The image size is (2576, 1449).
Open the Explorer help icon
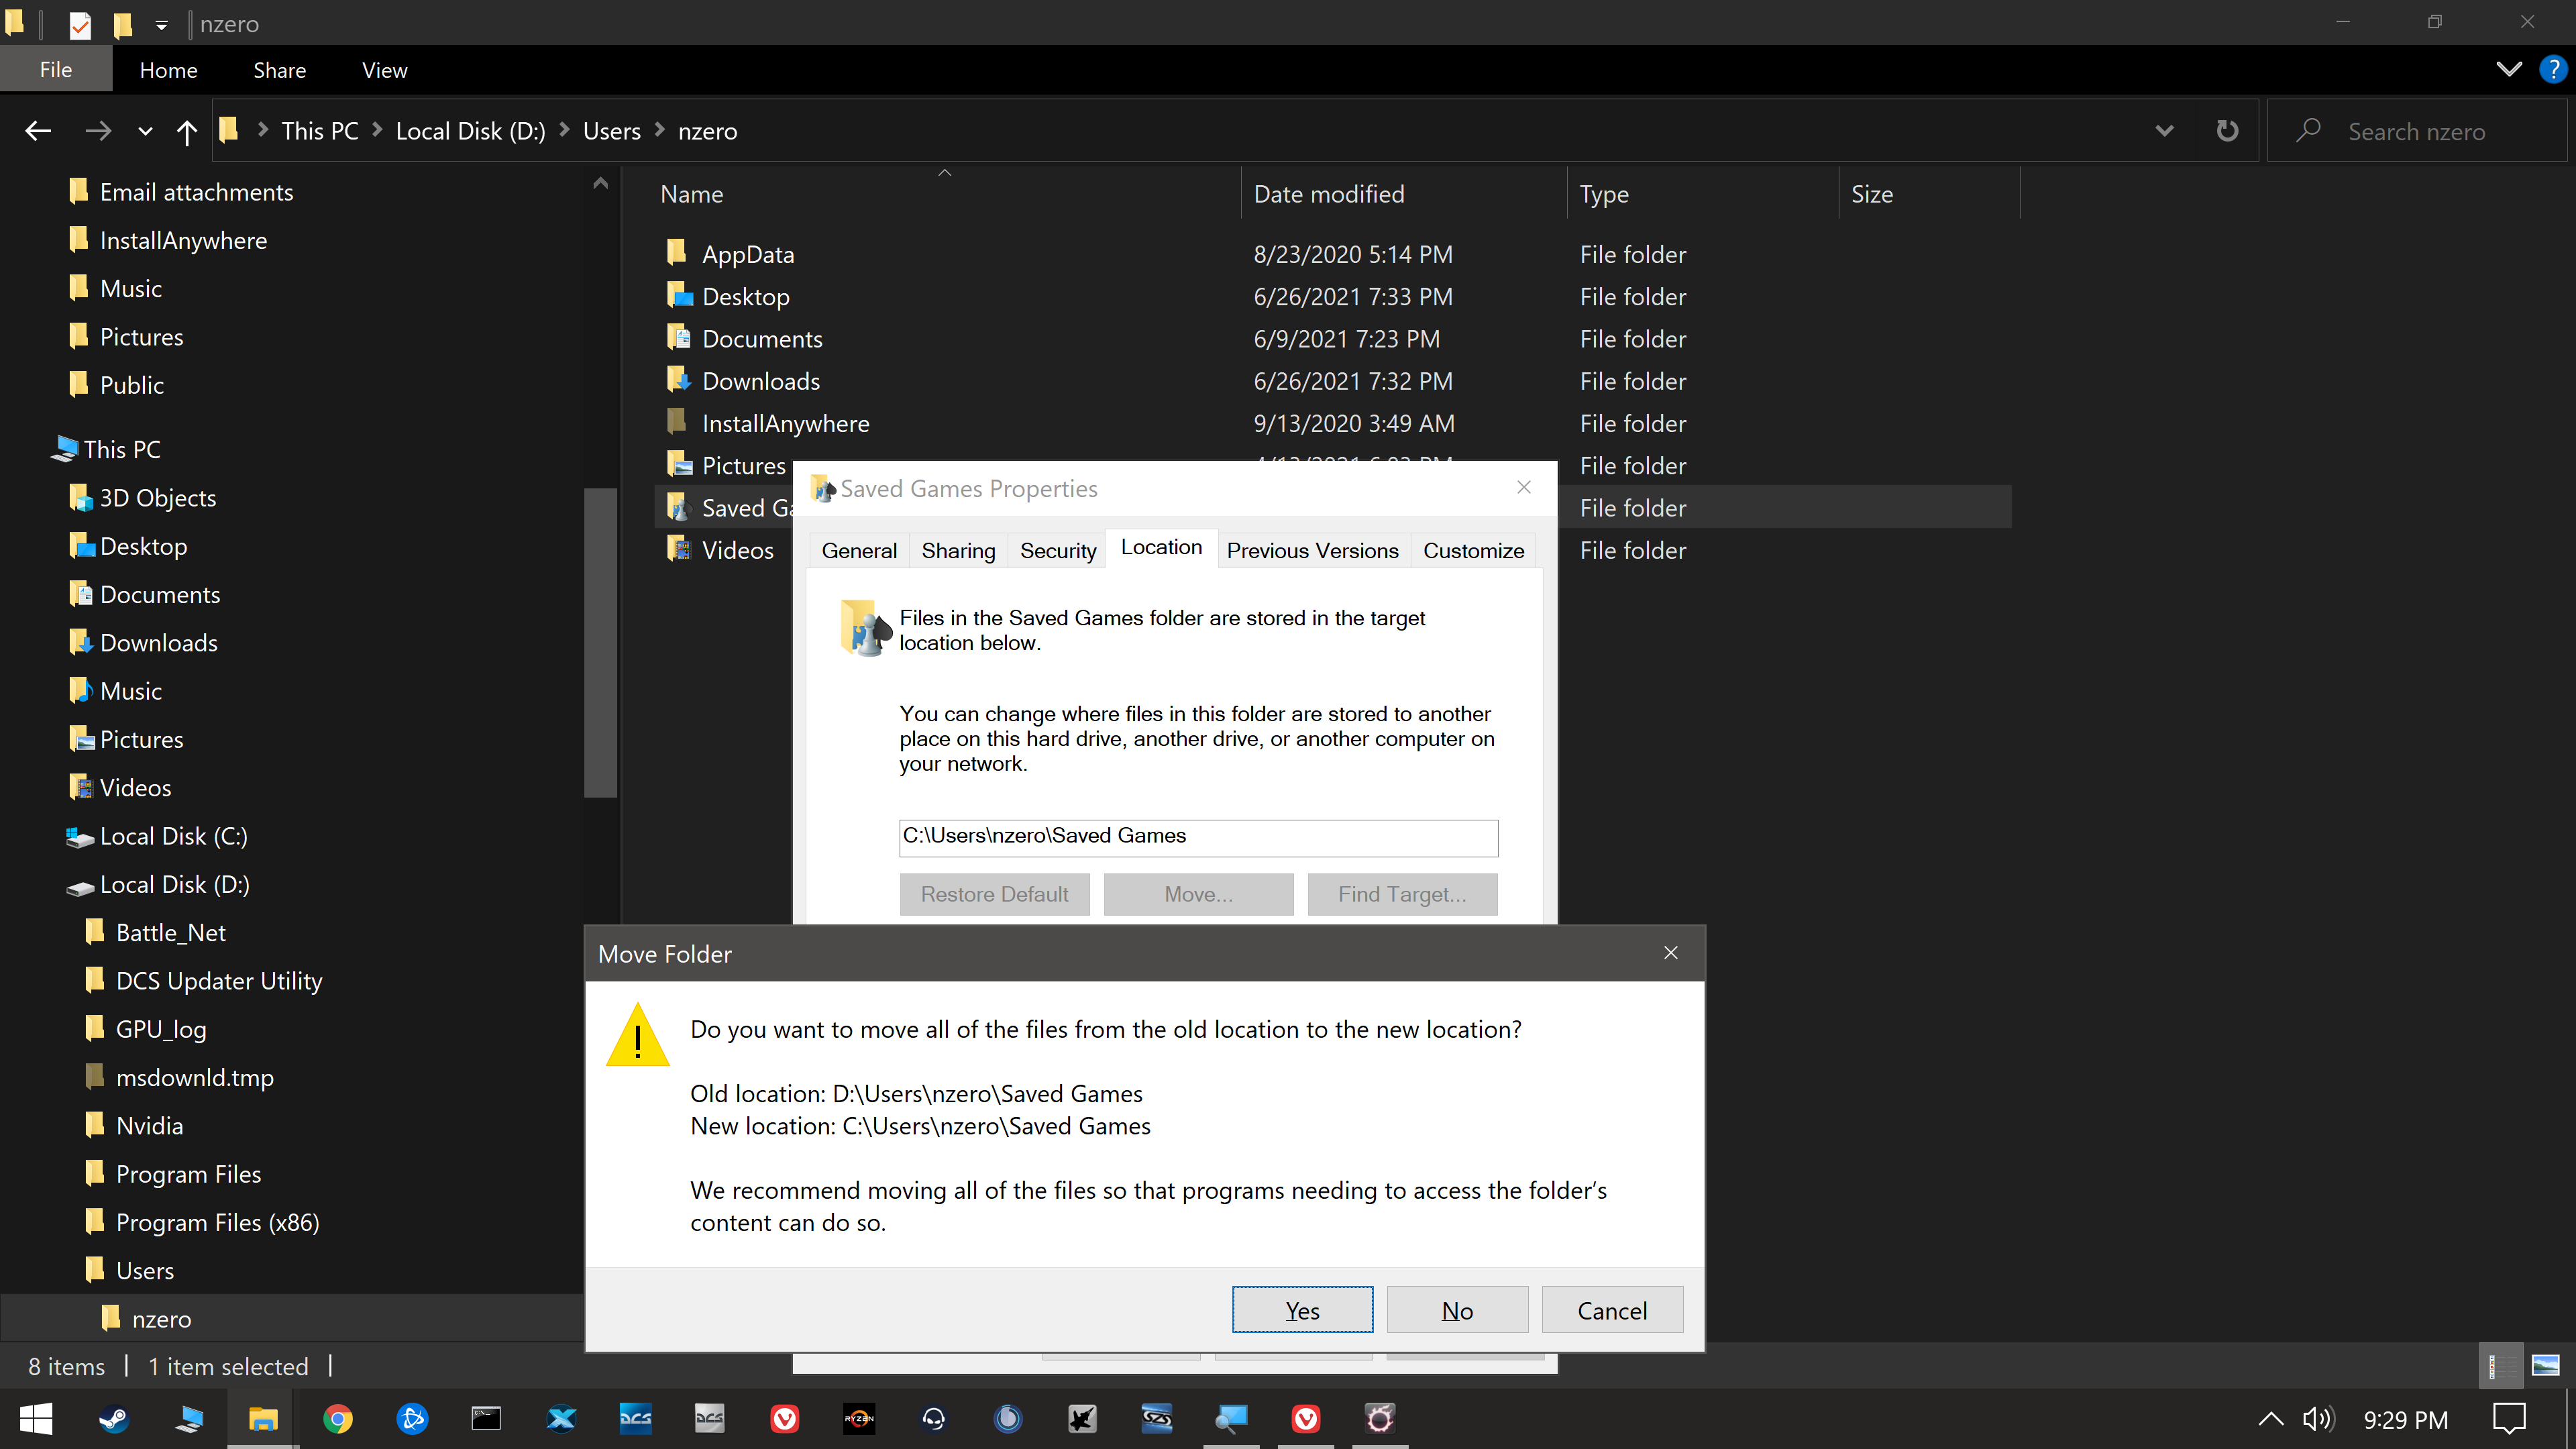click(2552, 70)
